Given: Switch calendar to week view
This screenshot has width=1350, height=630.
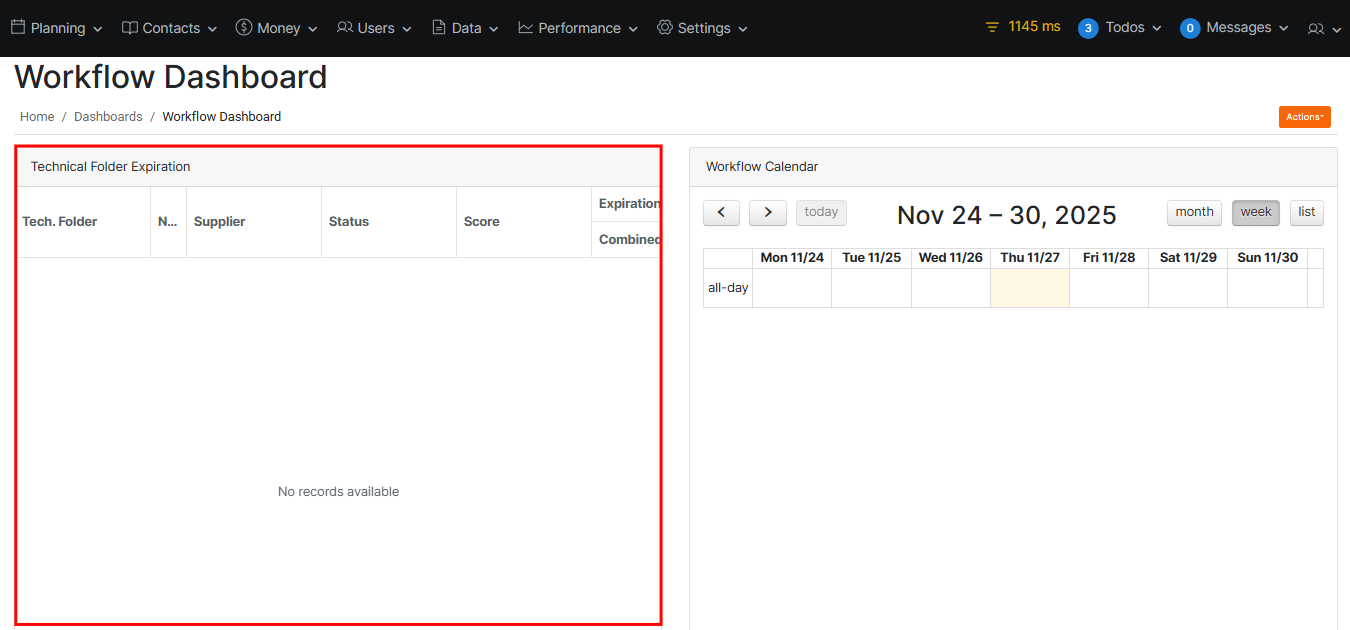Looking at the screenshot, I should [x=1255, y=212].
